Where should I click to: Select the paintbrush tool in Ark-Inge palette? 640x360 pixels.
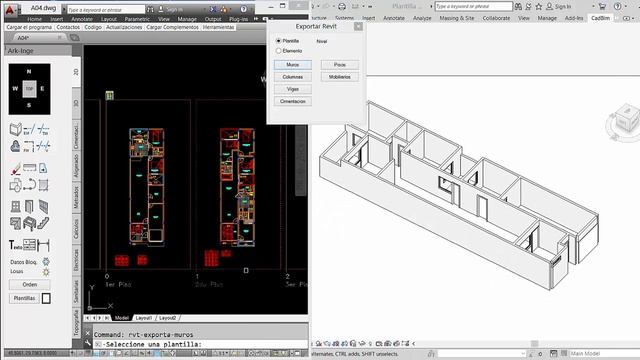pos(16,168)
